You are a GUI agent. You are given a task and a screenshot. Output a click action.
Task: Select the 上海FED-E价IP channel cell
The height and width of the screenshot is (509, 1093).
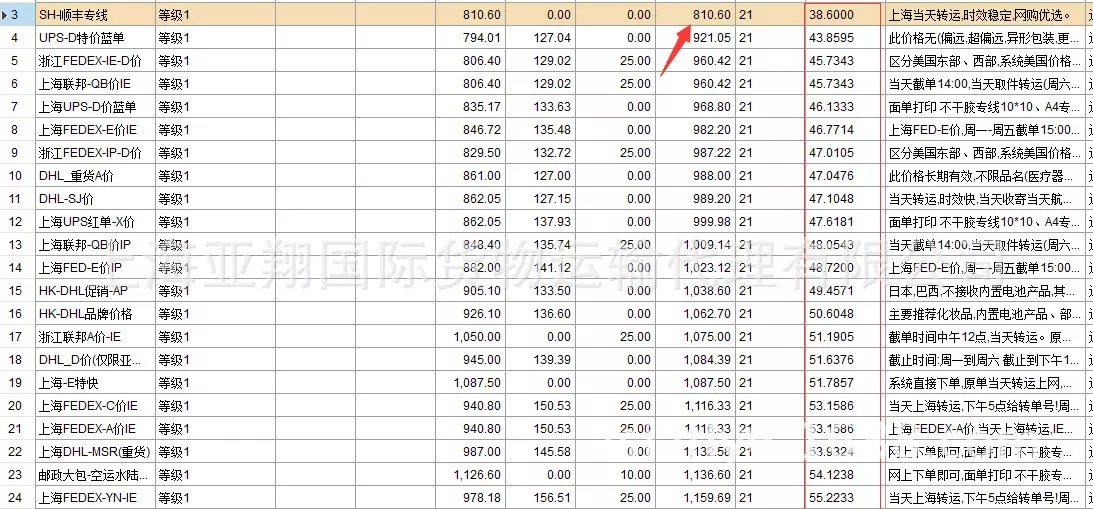[95, 268]
